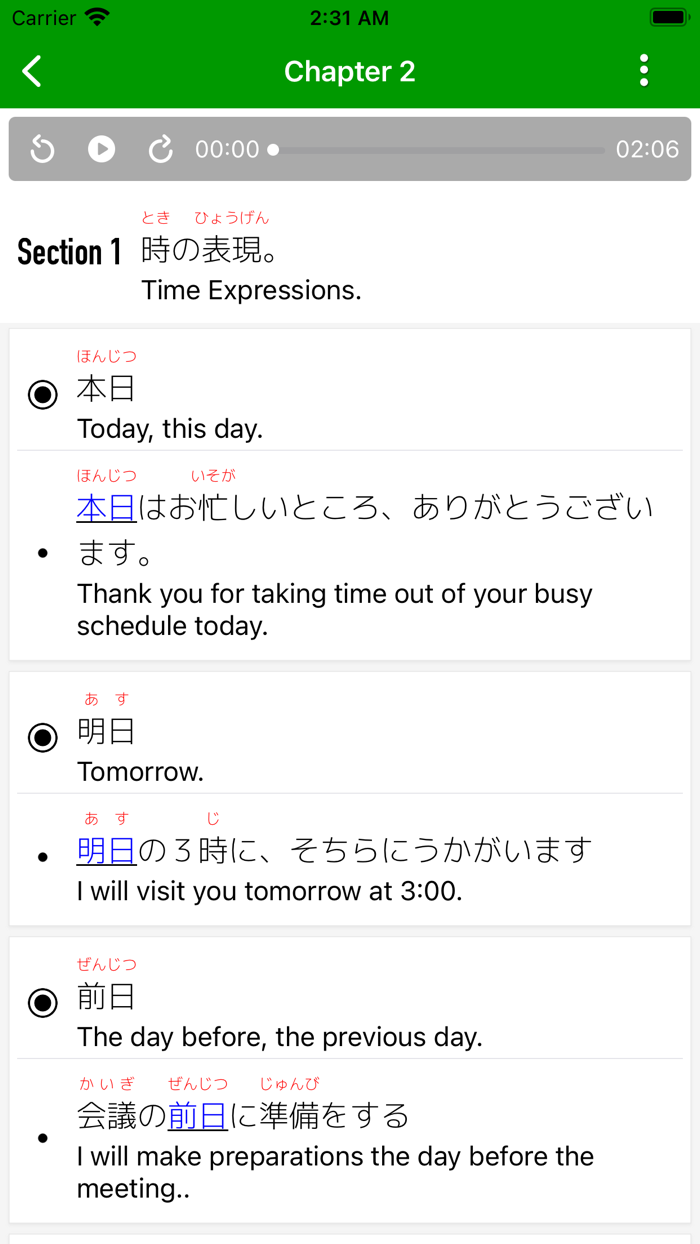Tap the Wi-Fi icon in the status bar
The height and width of the screenshot is (1244, 700).
[95, 16]
